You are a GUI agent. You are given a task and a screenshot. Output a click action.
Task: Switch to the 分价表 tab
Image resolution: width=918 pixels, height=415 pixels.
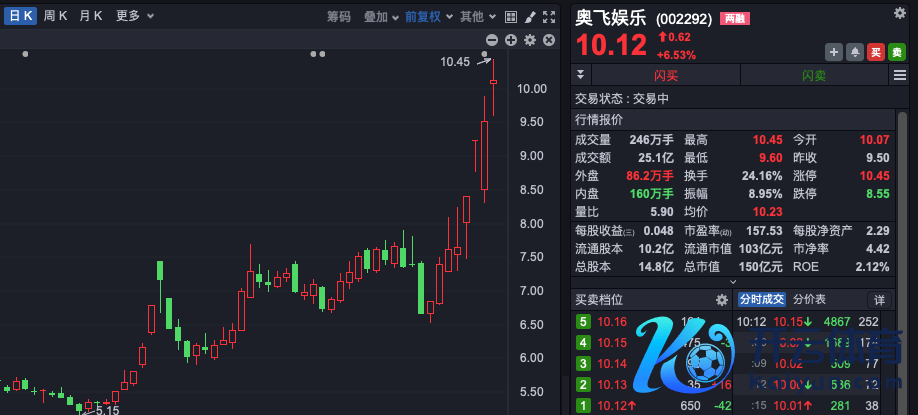coord(809,299)
